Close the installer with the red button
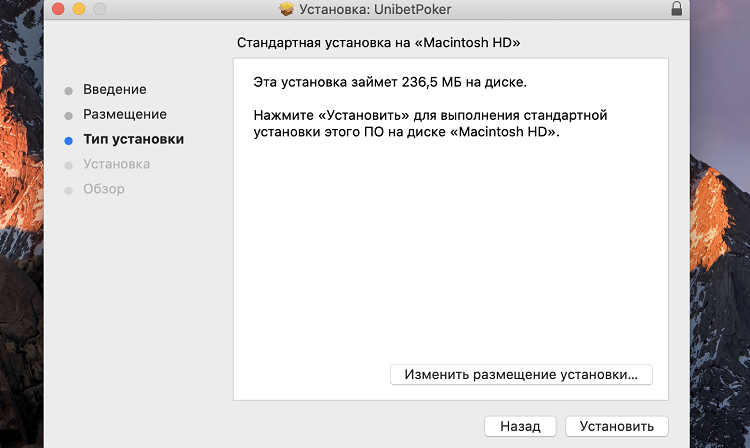750x448 pixels. click(x=57, y=10)
